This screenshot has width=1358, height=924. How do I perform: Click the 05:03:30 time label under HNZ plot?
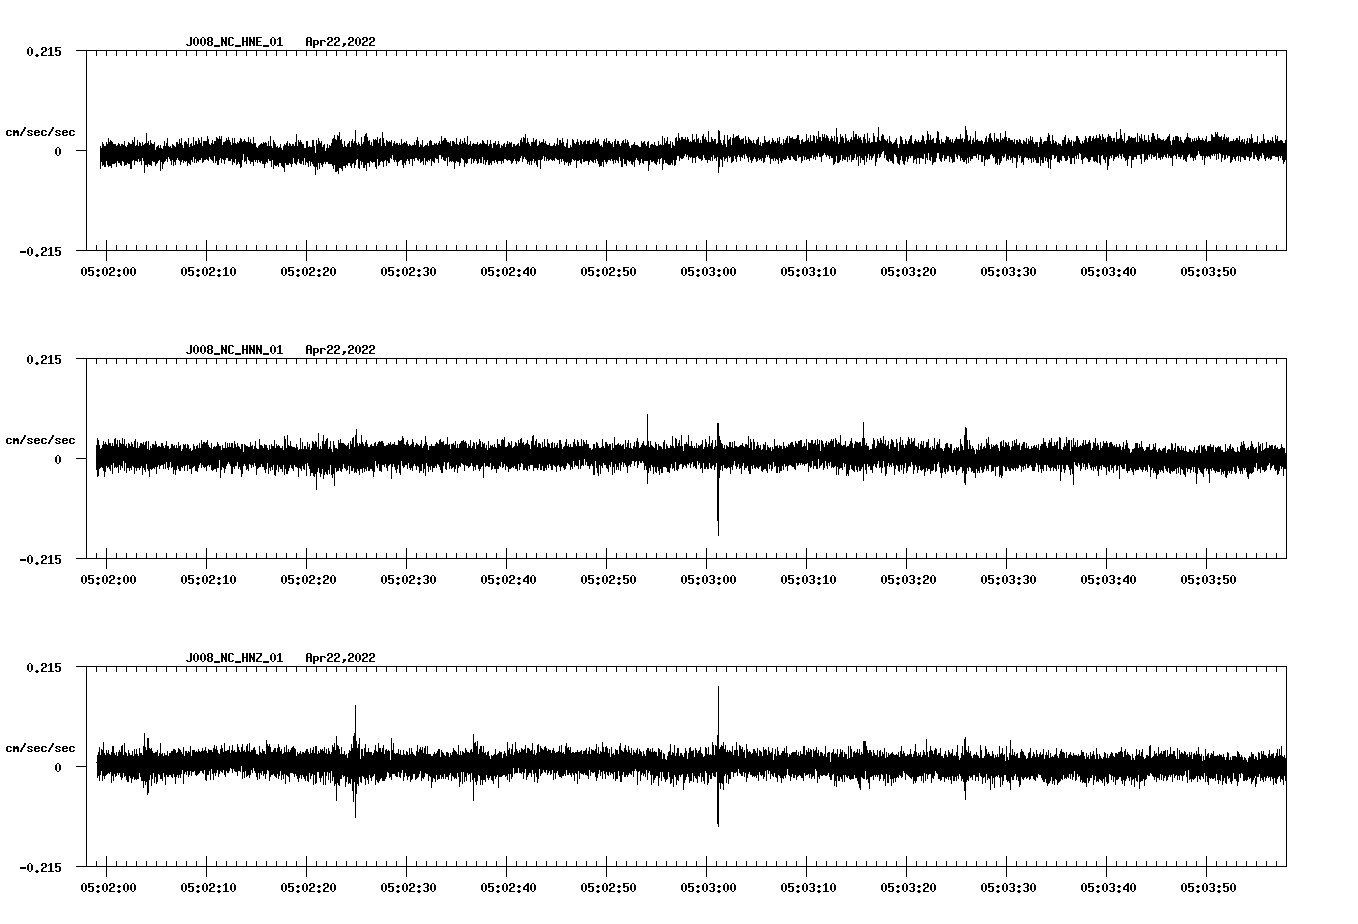point(1008,887)
